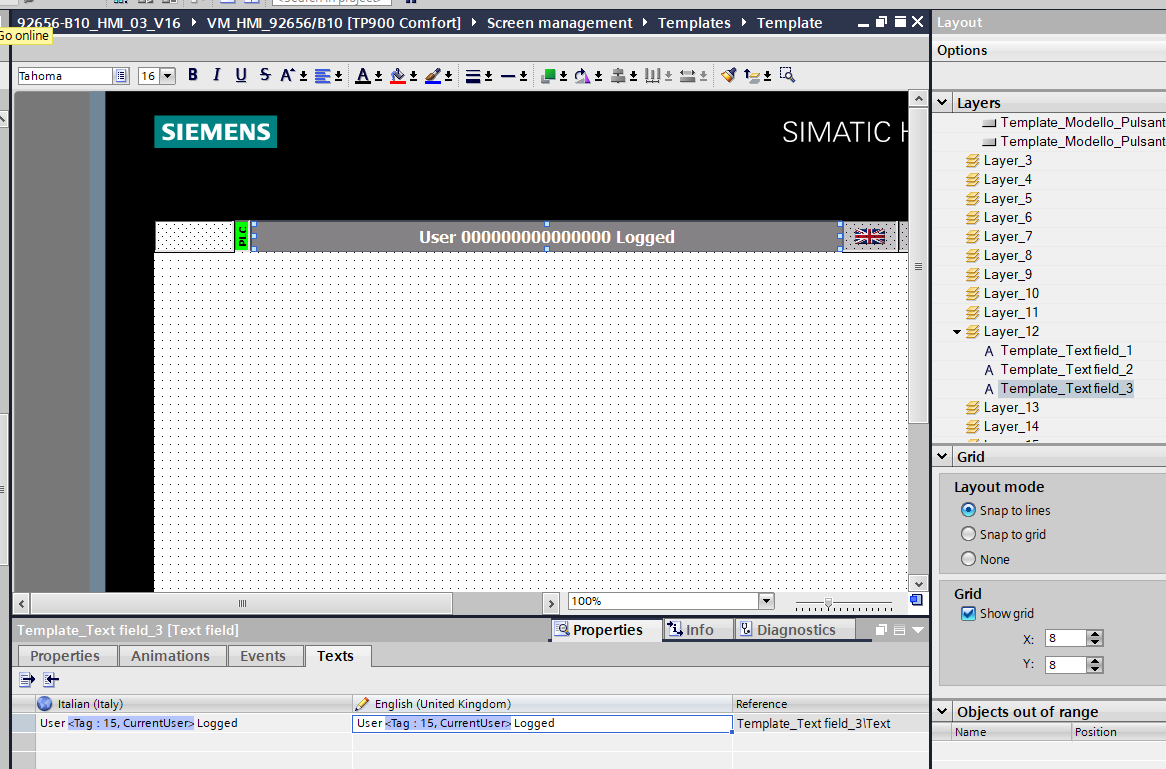Select the Snap to grid radio button
This screenshot has height=769, width=1166.
click(968, 534)
